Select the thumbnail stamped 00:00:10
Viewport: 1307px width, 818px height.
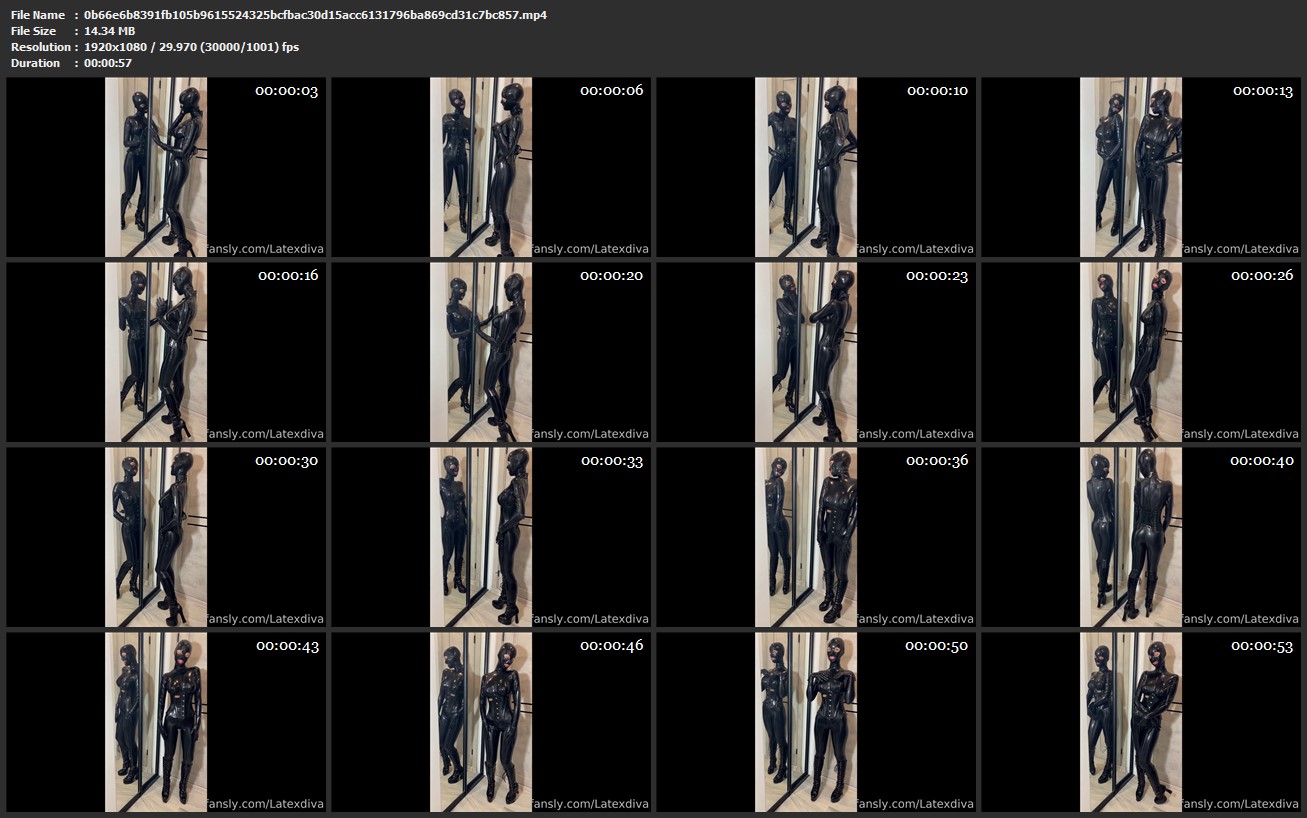click(816, 167)
